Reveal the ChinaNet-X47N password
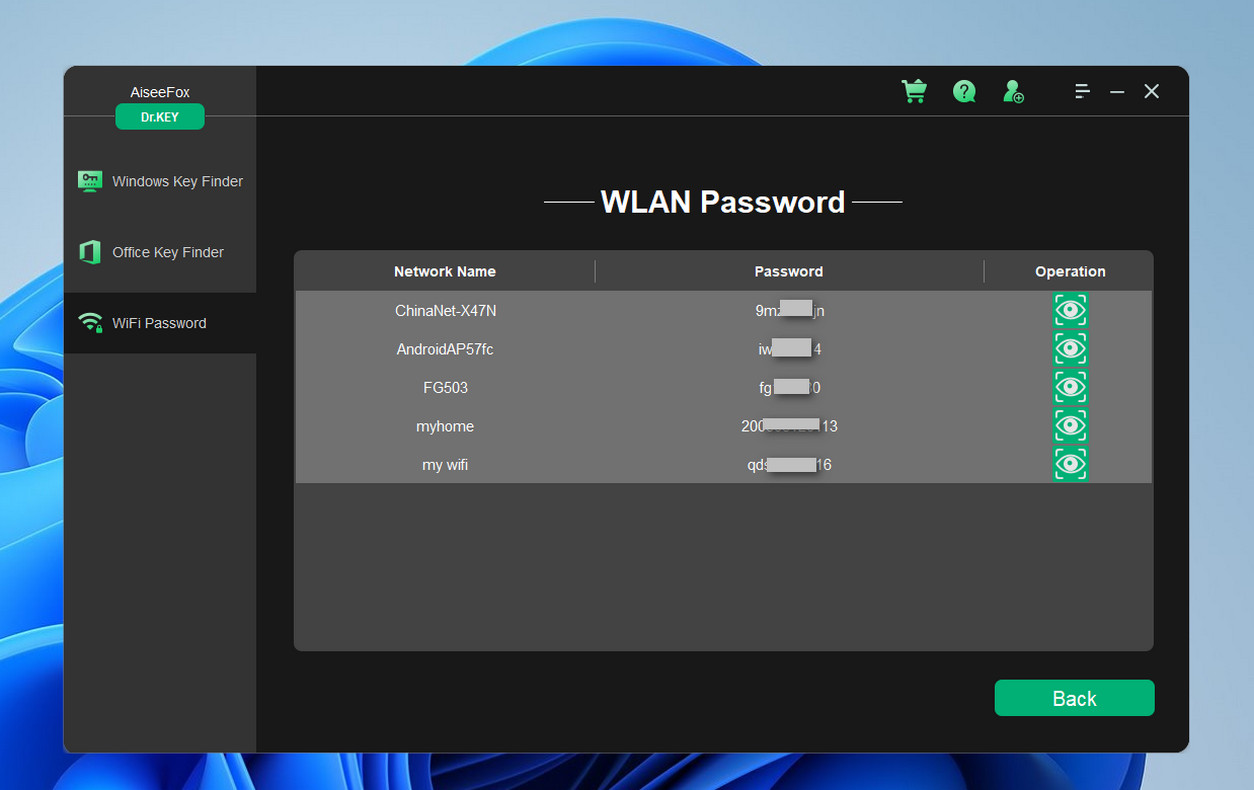The width and height of the screenshot is (1254, 790). 1070,310
